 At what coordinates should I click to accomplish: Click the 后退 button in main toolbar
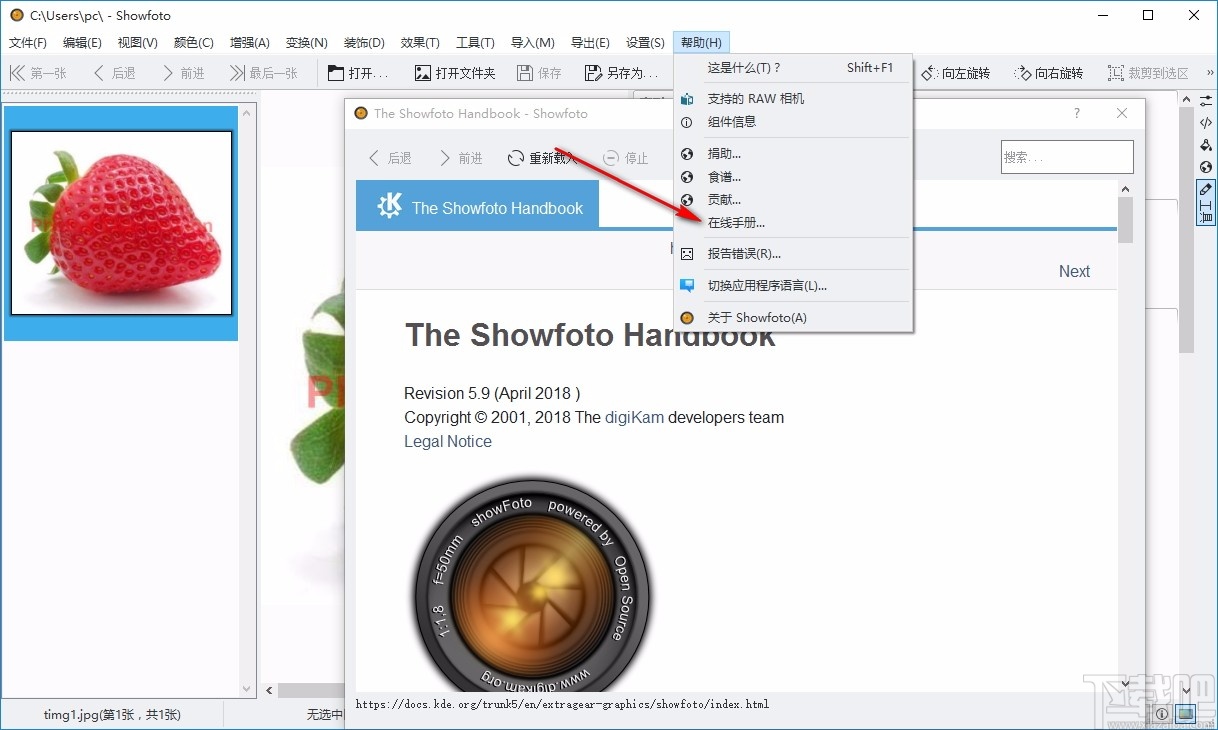click(x=114, y=73)
